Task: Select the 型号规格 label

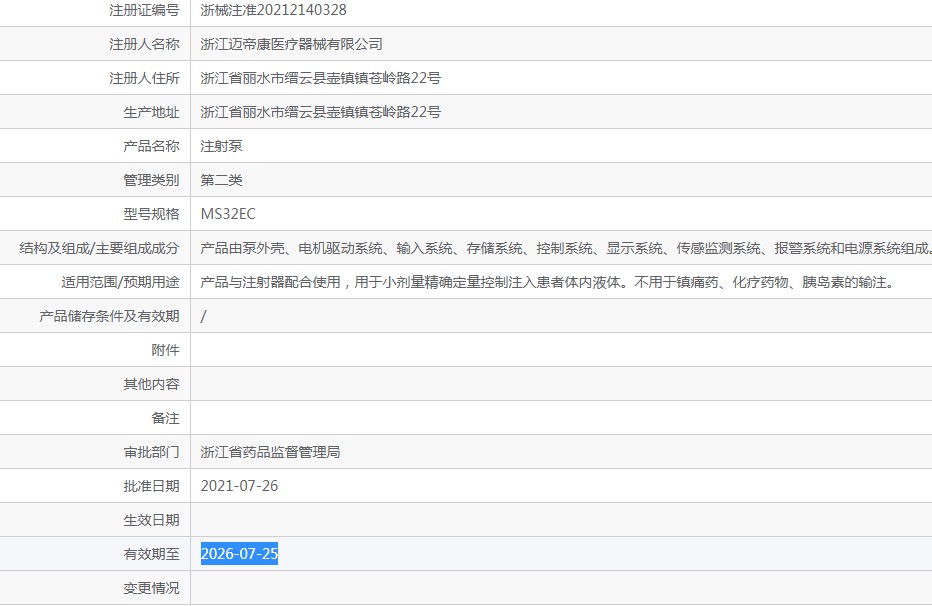Action: click(151, 214)
